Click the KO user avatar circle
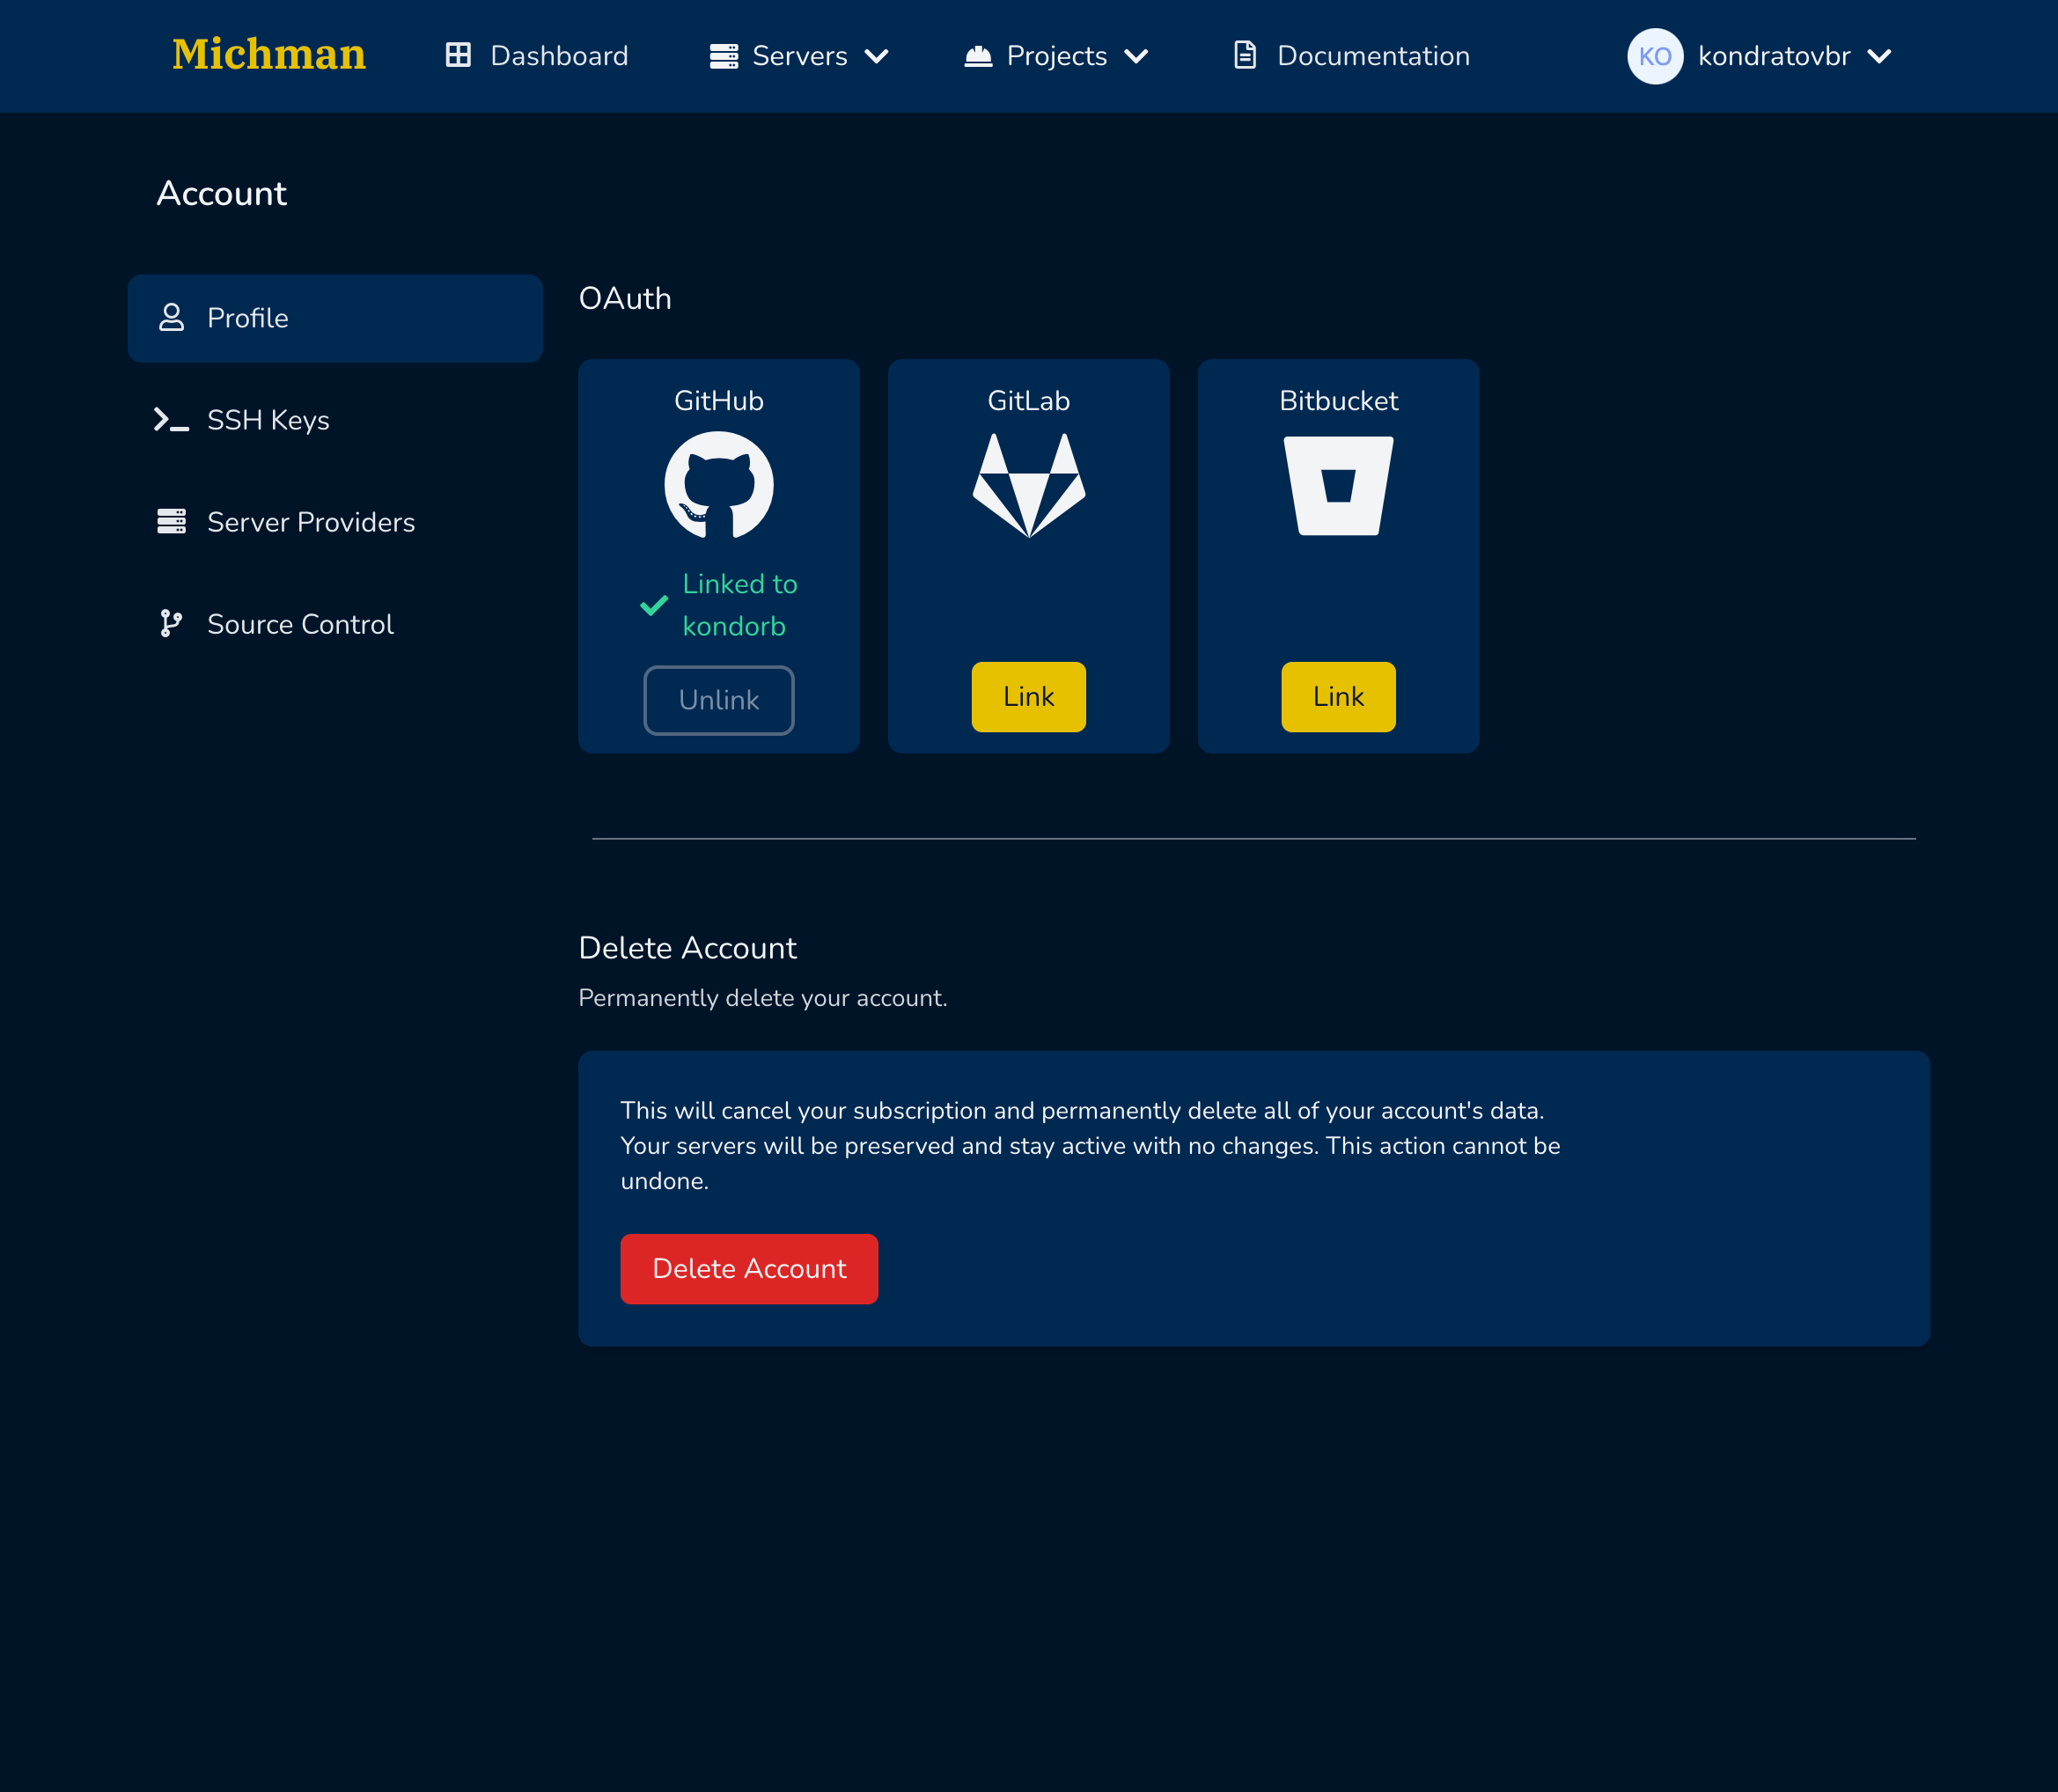2058x1792 pixels. (1654, 56)
